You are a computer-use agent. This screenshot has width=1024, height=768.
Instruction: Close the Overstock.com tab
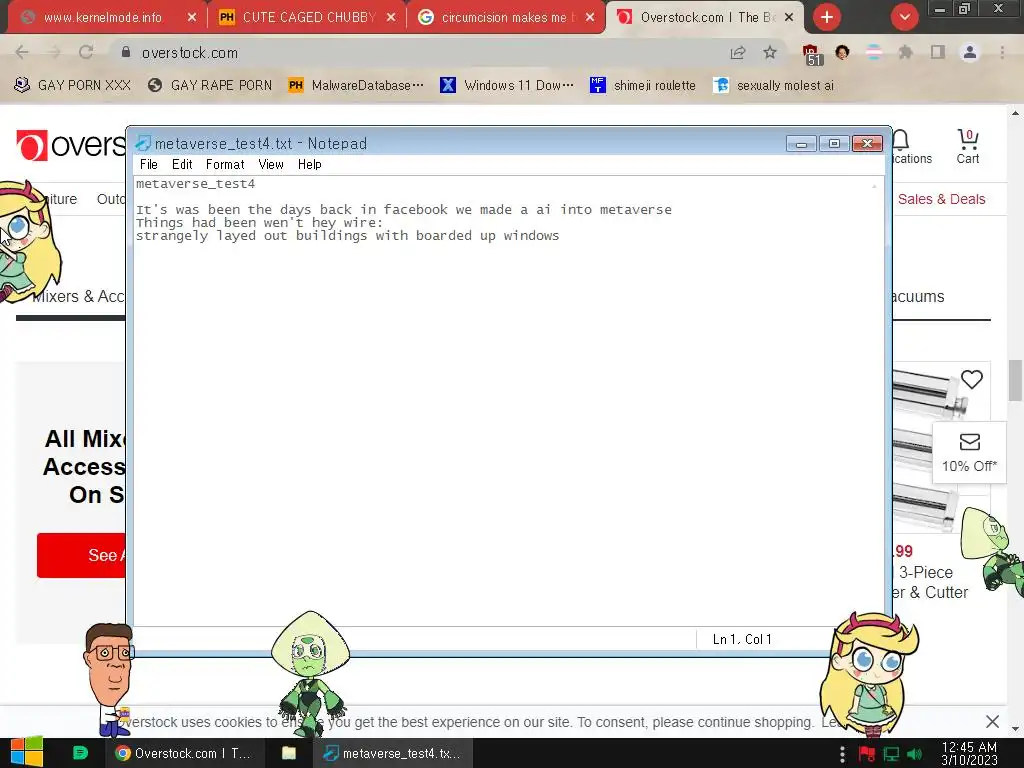(x=789, y=18)
